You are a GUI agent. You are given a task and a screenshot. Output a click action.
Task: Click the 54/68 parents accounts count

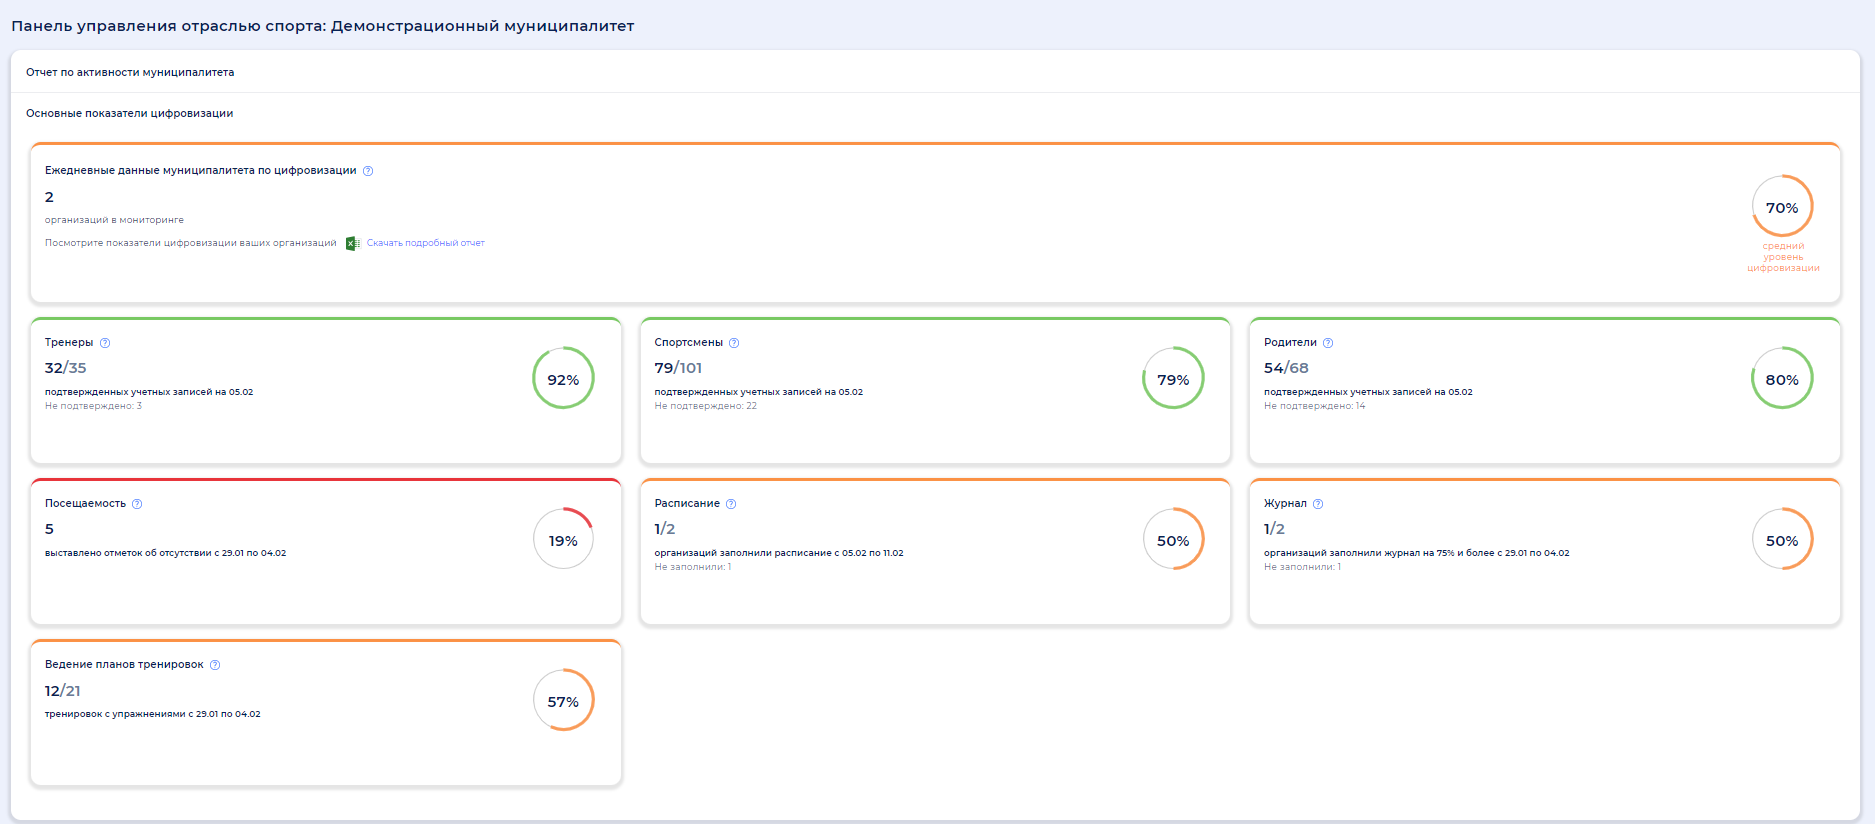(x=1286, y=368)
